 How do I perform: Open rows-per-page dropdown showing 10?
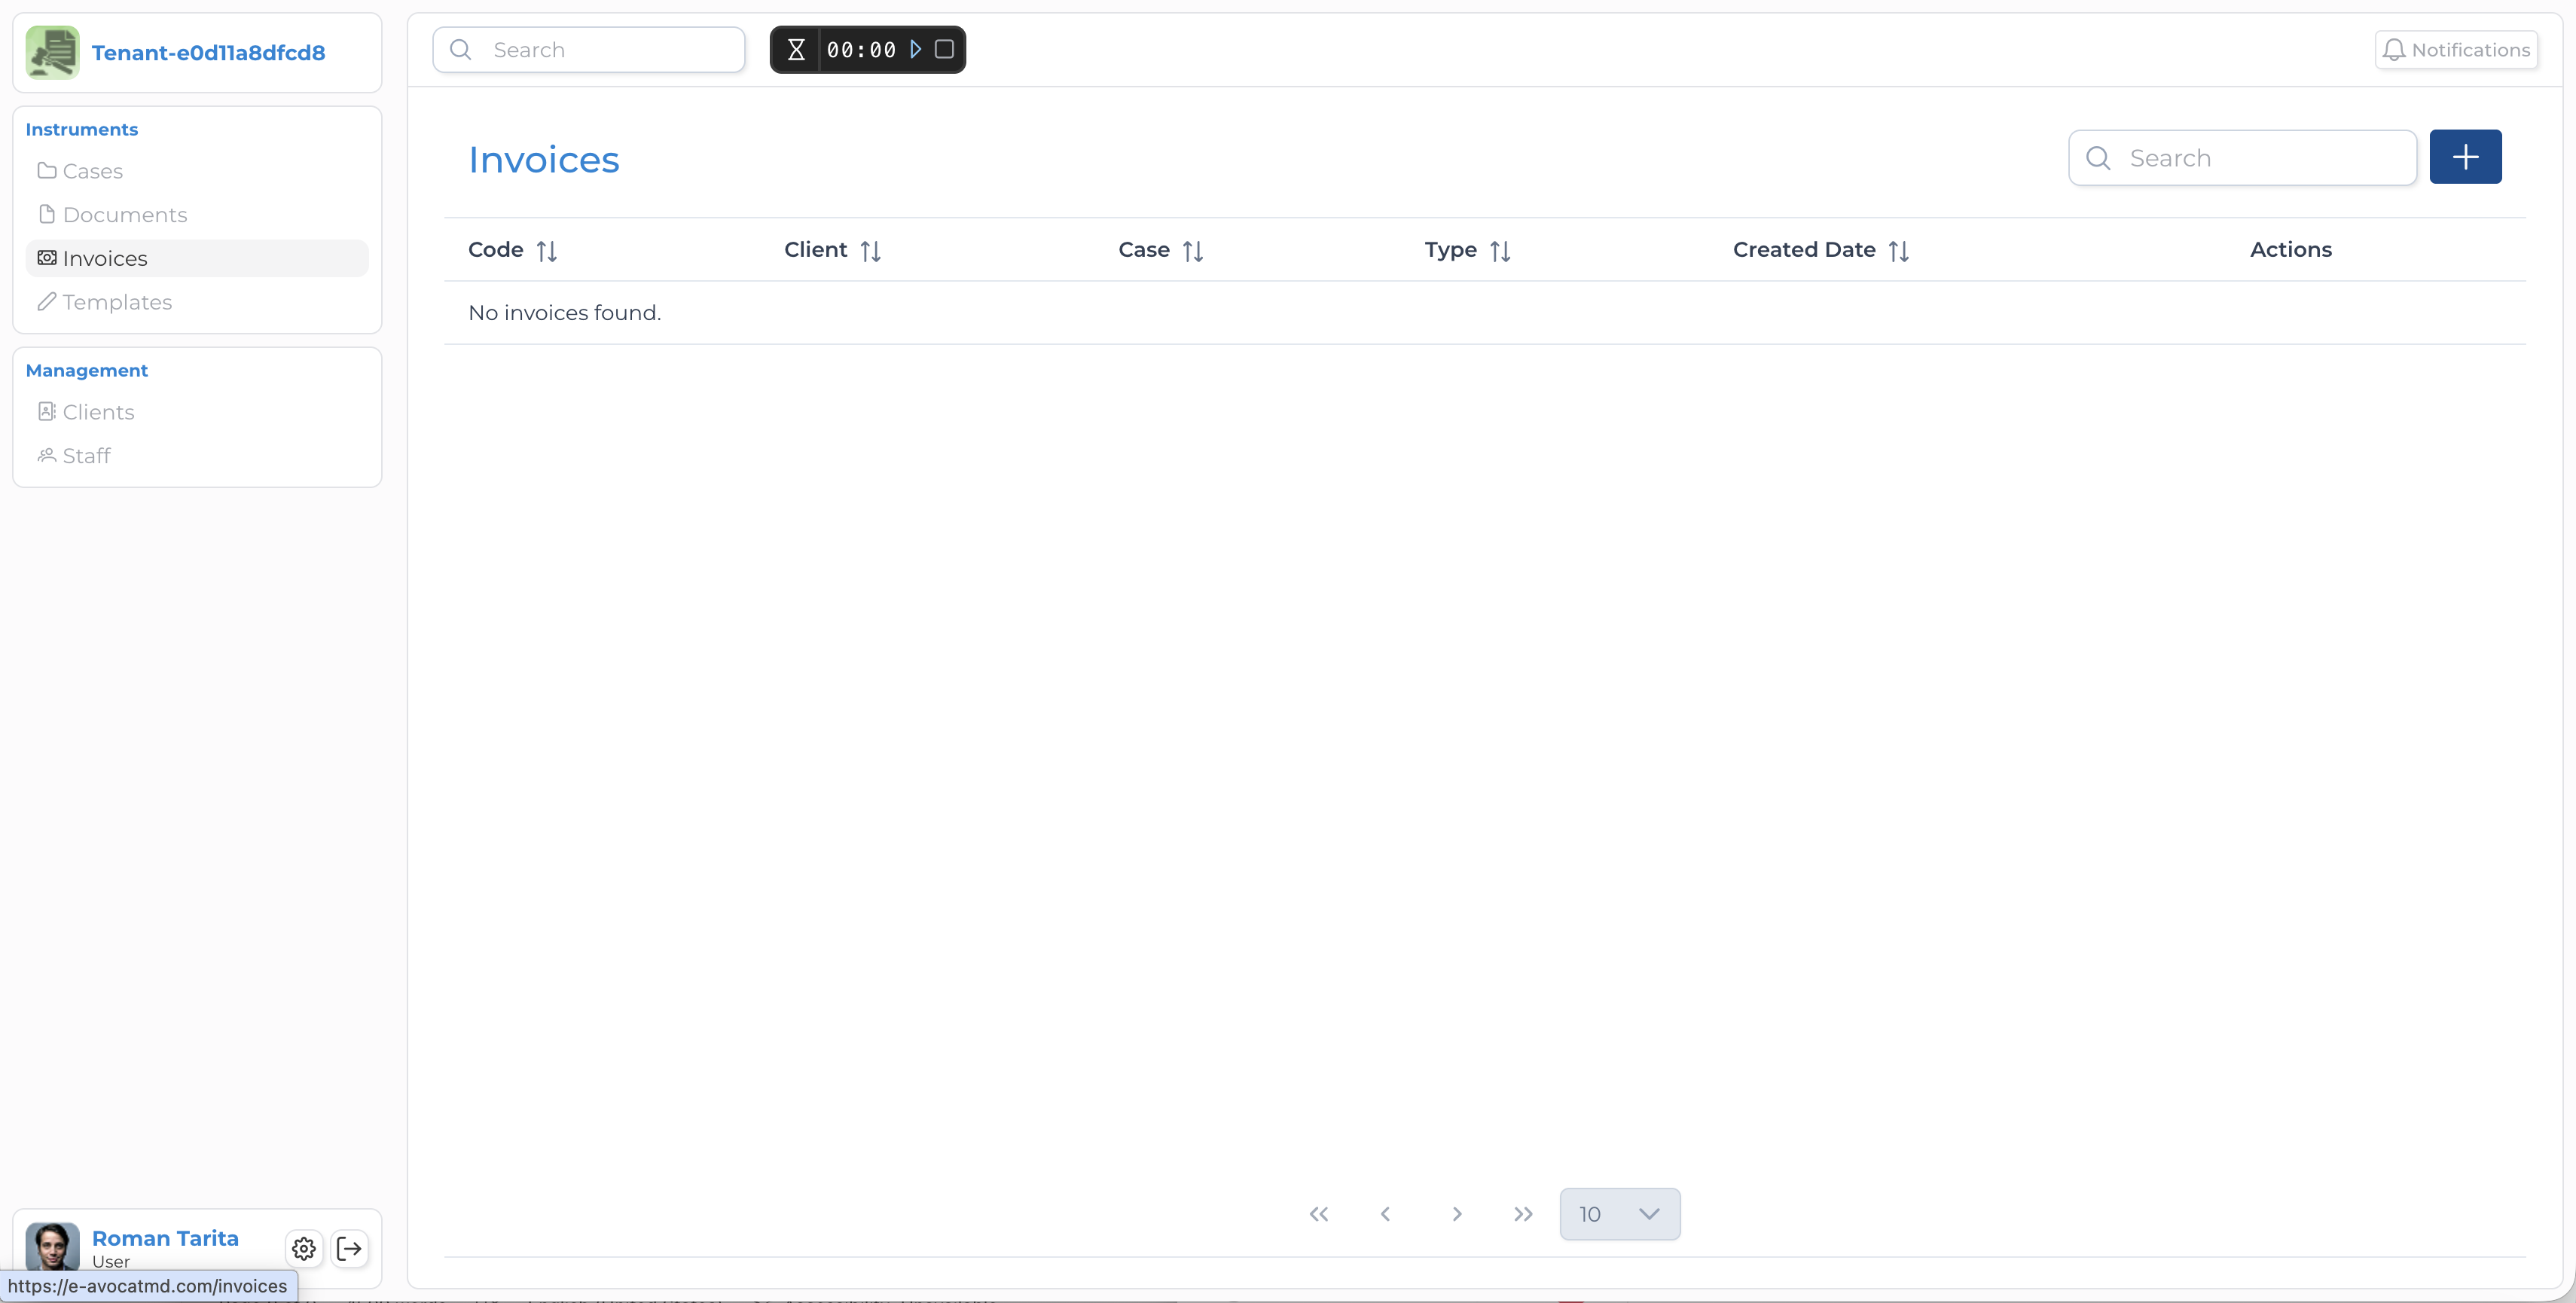(1619, 1213)
